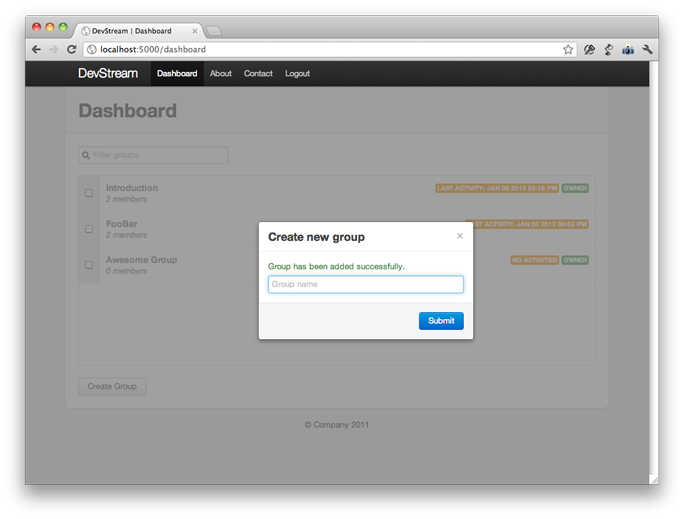This screenshot has width=684, height=519.
Task: Reload the page with refresh icon
Action: point(72,49)
